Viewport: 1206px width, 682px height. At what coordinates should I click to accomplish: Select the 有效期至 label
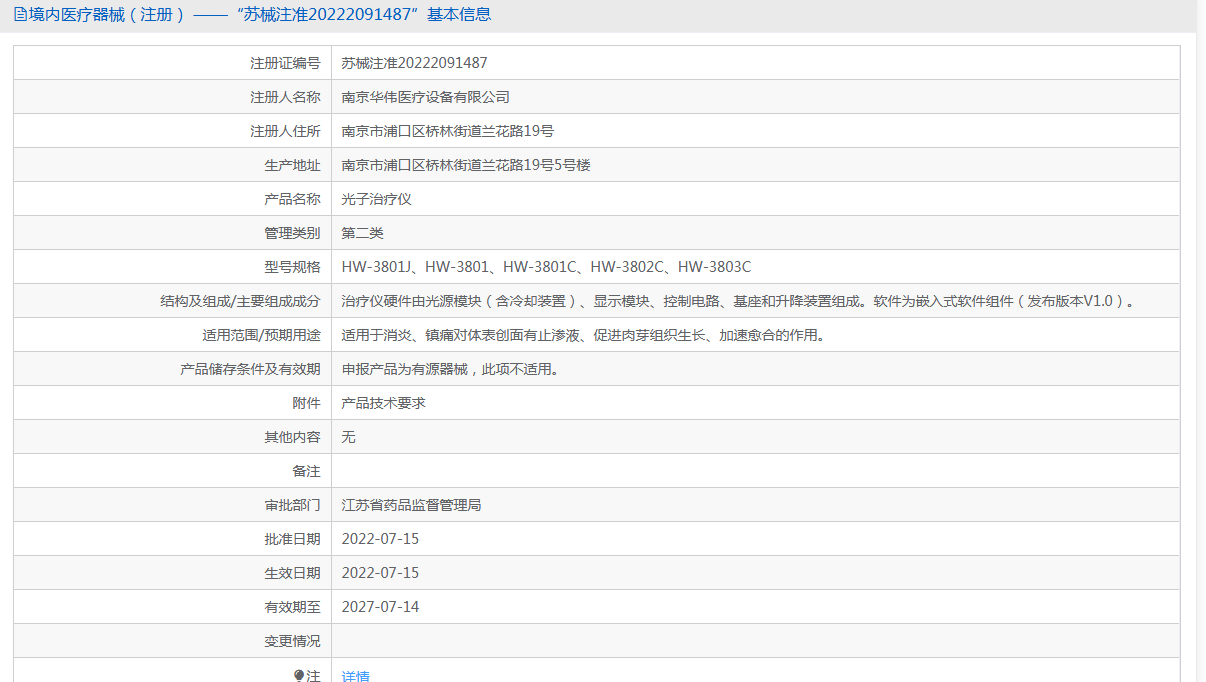(x=292, y=607)
